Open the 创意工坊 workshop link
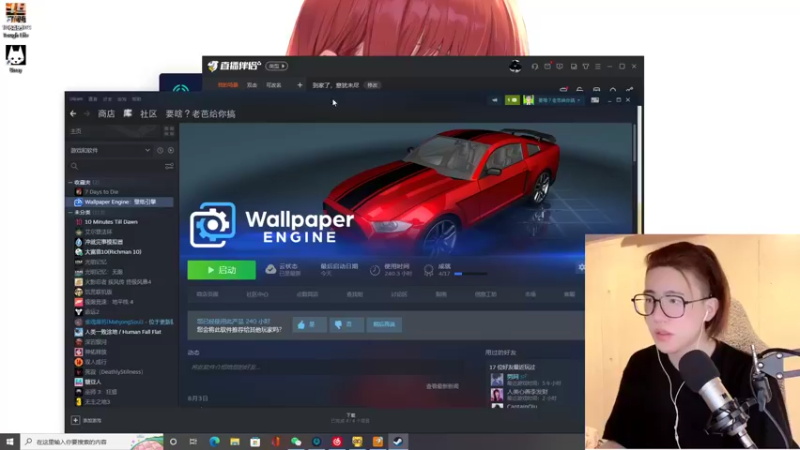The width and height of the screenshot is (800, 450). click(x=486, y=294)
